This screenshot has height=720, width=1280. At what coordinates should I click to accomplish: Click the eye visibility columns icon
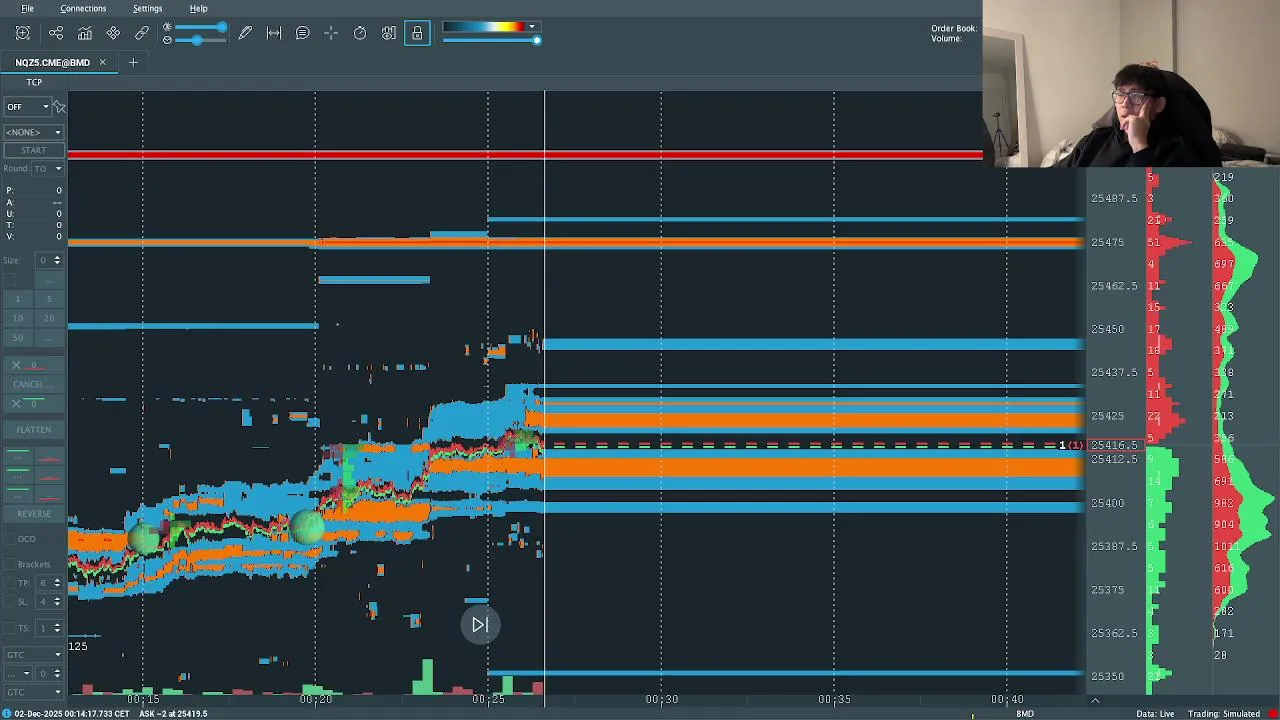389,33
